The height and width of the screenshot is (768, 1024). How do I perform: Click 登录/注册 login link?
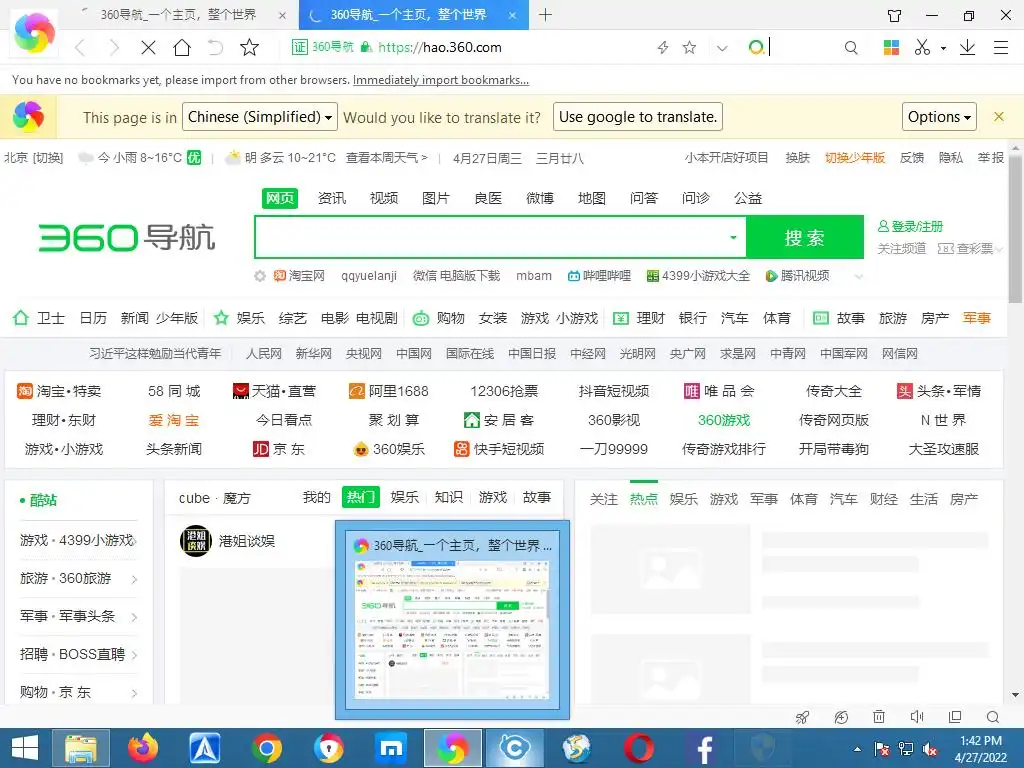(911, 227)
